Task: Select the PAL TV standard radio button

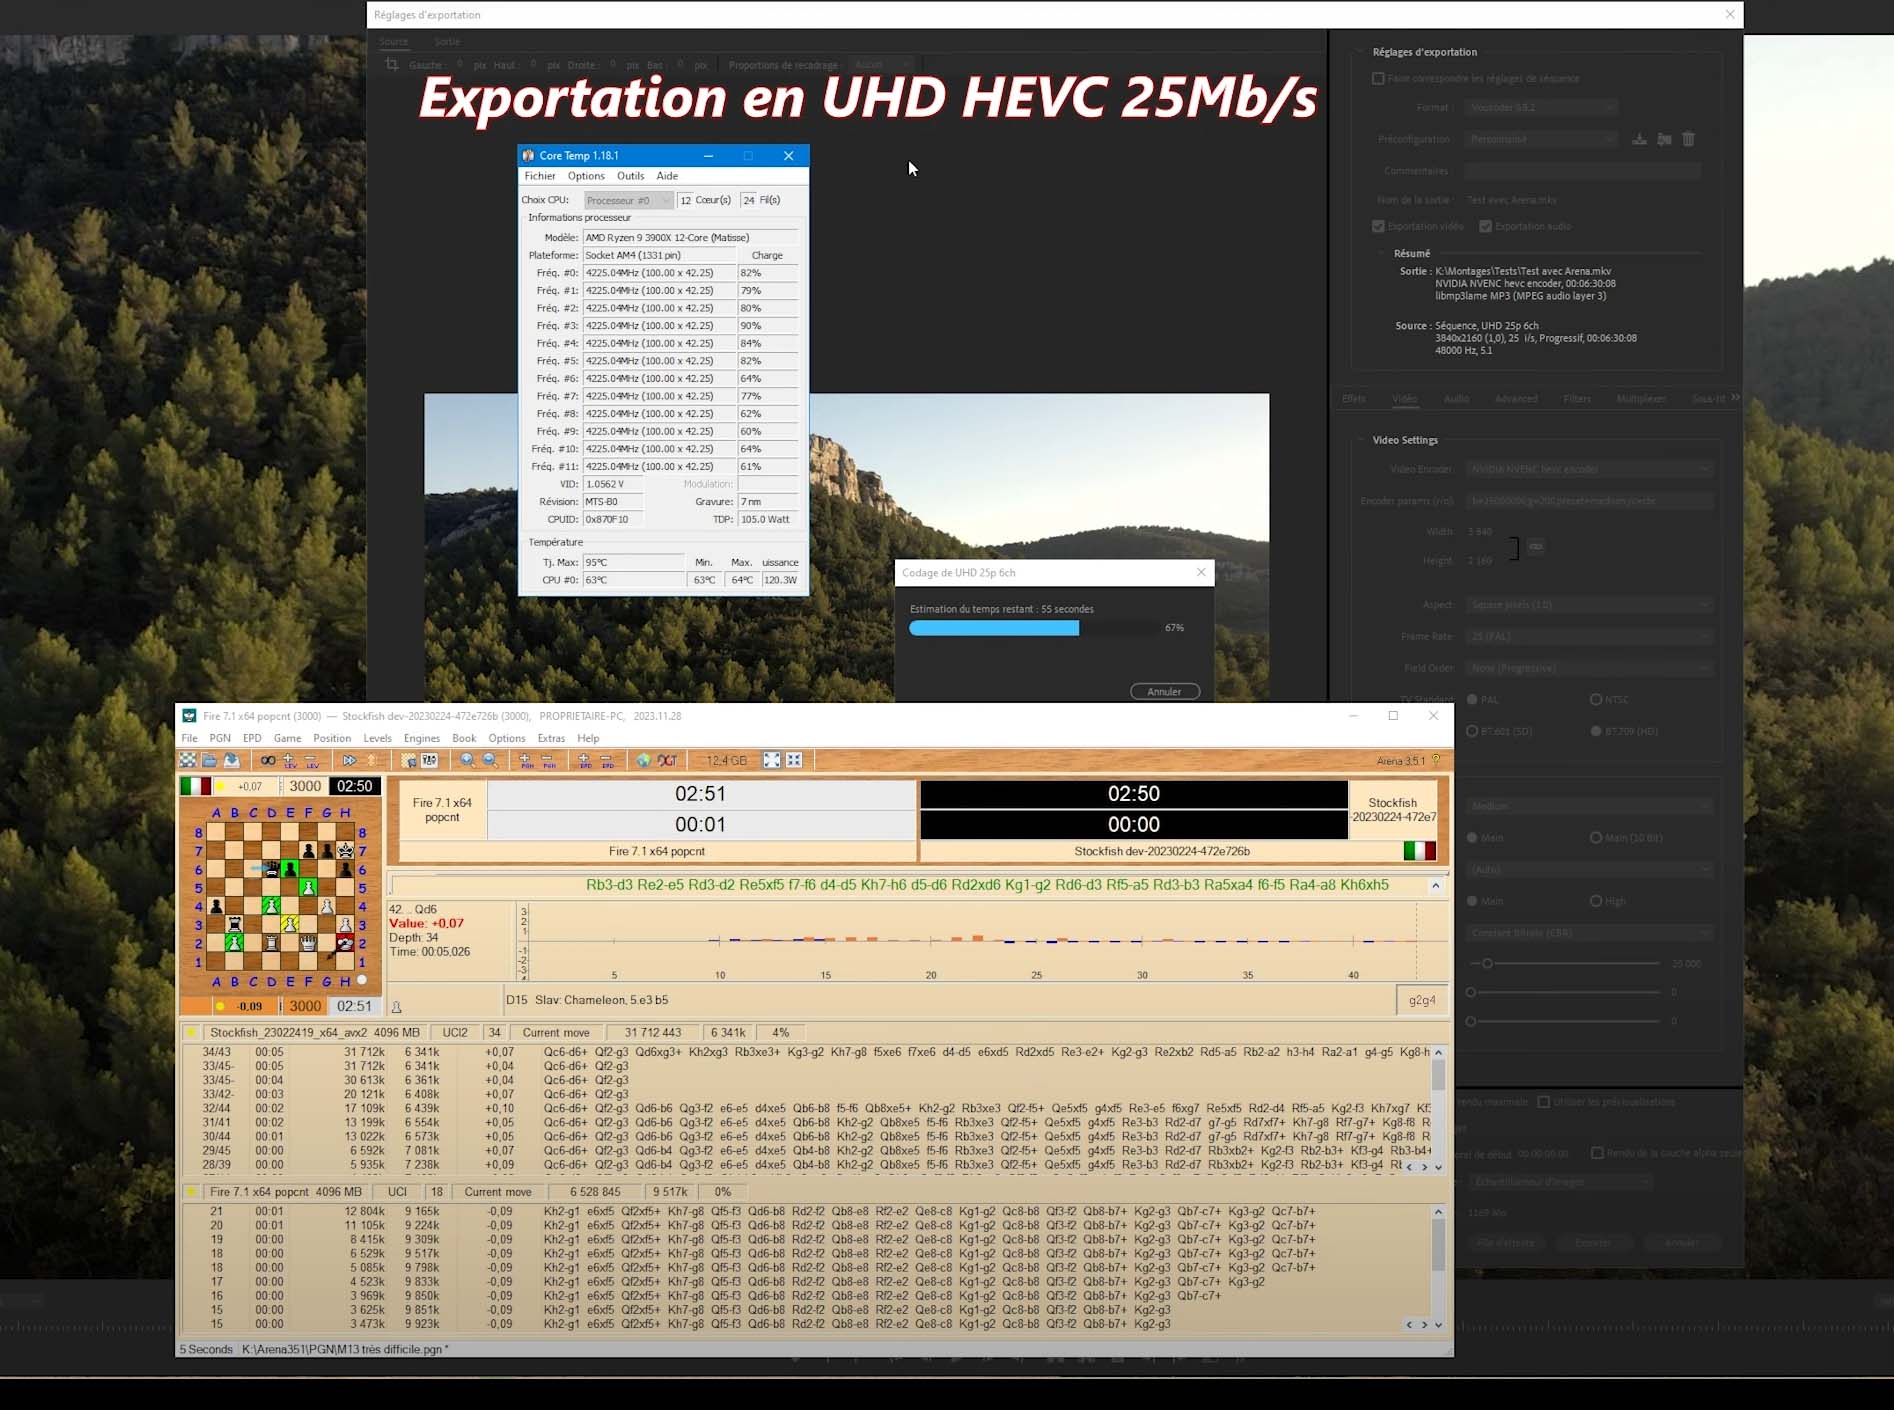Action: [x=1472, y=699]
